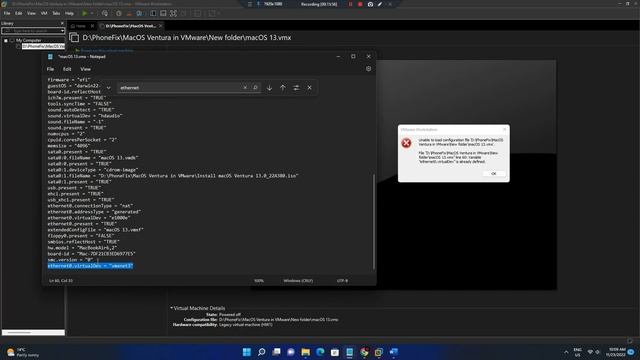The height and width of the screenshot is (360, 640).
Task: Open VMware Edit menu
Action: tap(19, 13)
